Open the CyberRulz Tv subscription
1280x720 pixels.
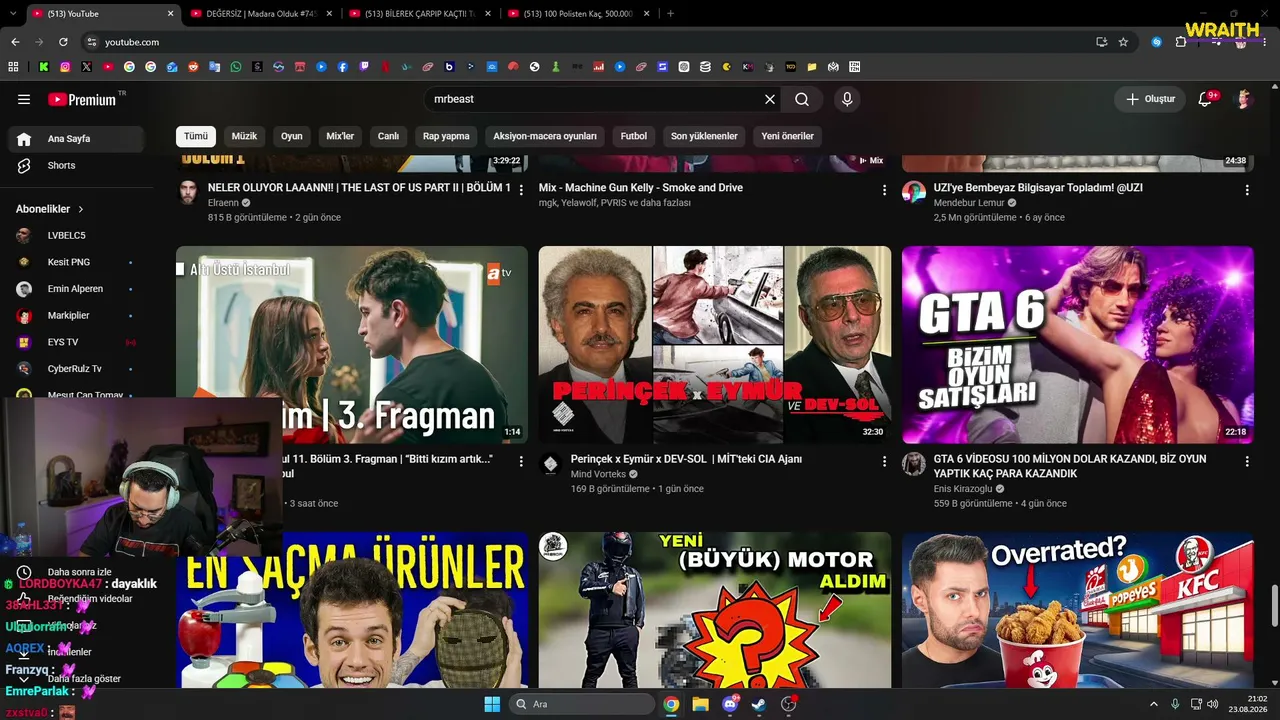(x=76, y=369)
